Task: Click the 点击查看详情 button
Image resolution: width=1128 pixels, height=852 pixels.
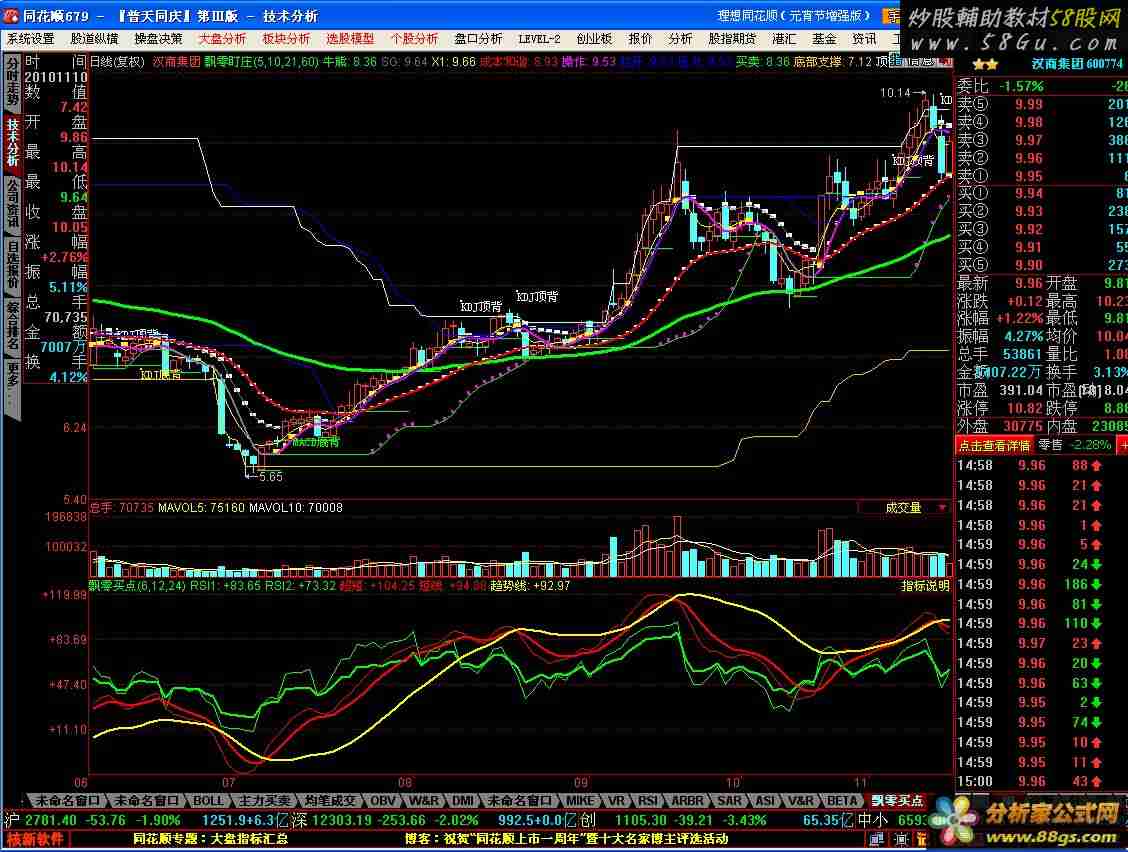Action: pos(994,445)
